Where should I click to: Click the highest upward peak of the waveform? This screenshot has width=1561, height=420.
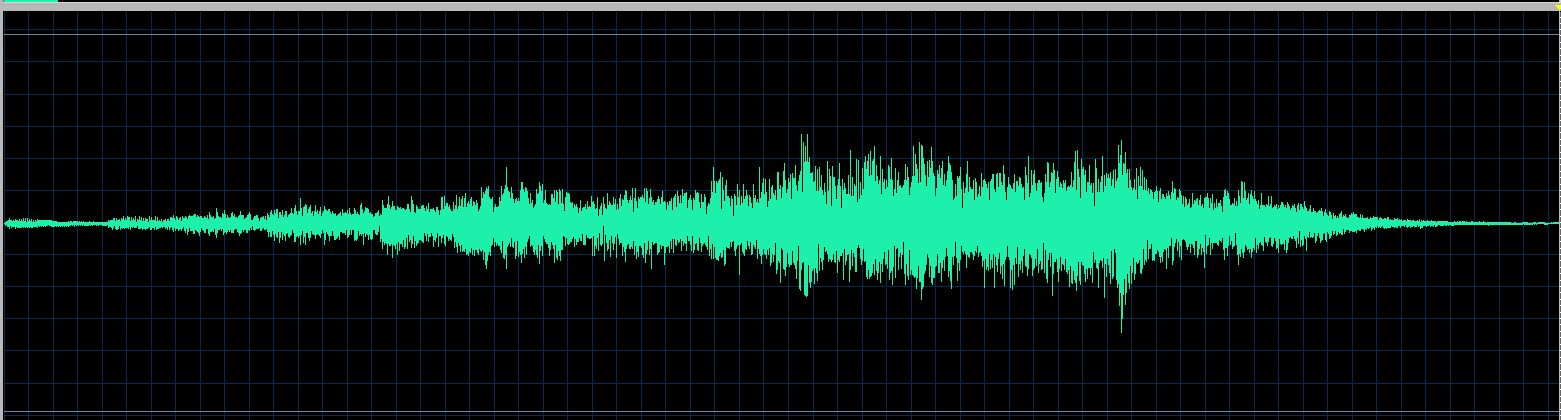pos(803,148)
